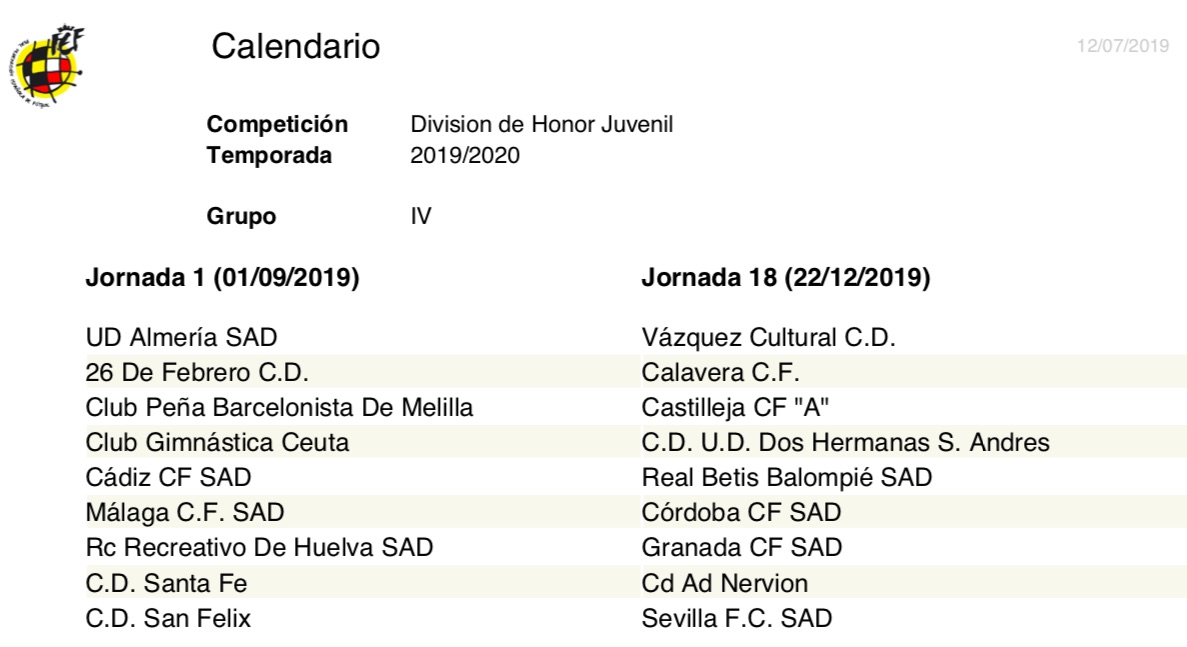Viewport: 1187px width, 647px height.
Task: Select Division de Honor Juvenil text
Action: (541, 124)
